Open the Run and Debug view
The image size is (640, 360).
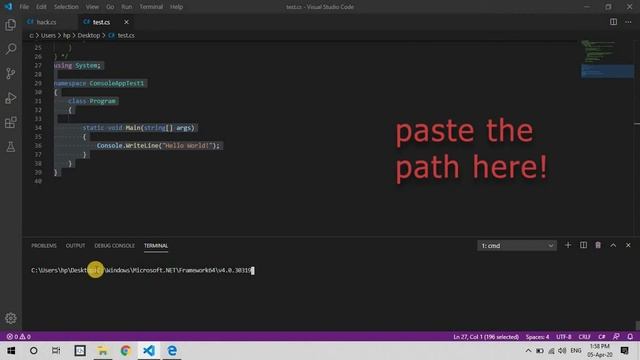11,98
